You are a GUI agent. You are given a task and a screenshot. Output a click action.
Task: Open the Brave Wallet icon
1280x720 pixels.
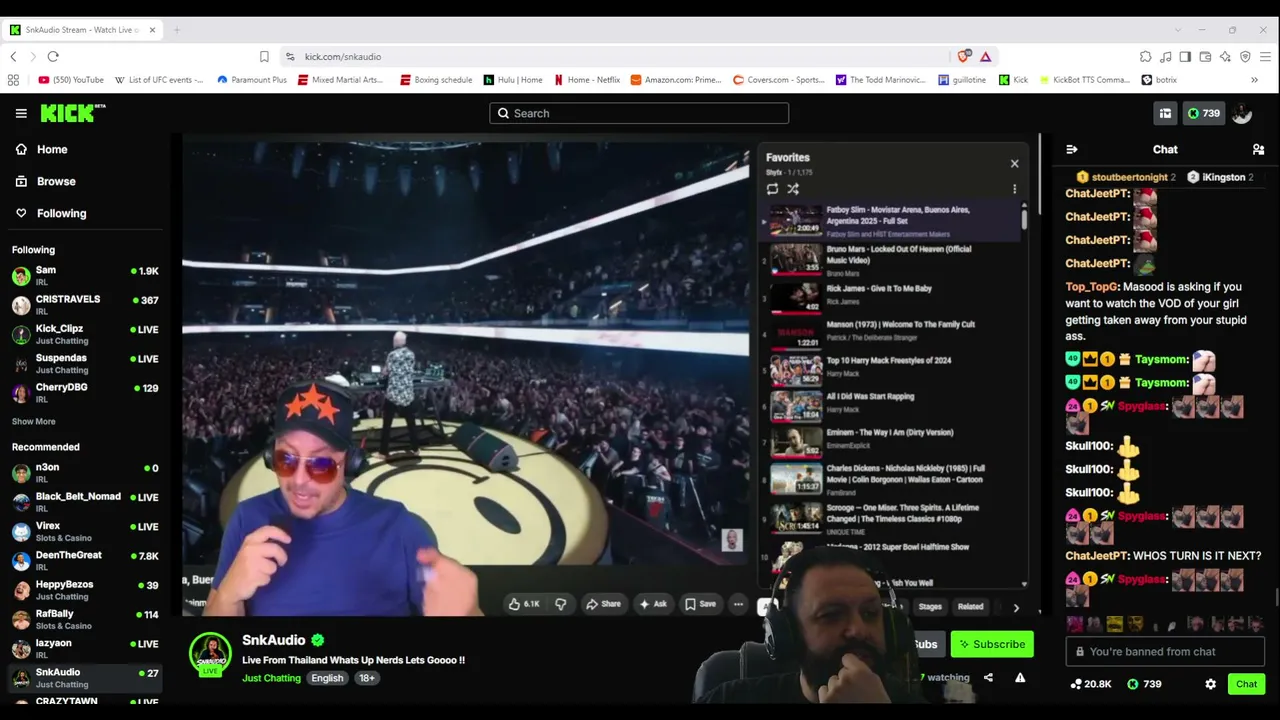coord(1205,57)
